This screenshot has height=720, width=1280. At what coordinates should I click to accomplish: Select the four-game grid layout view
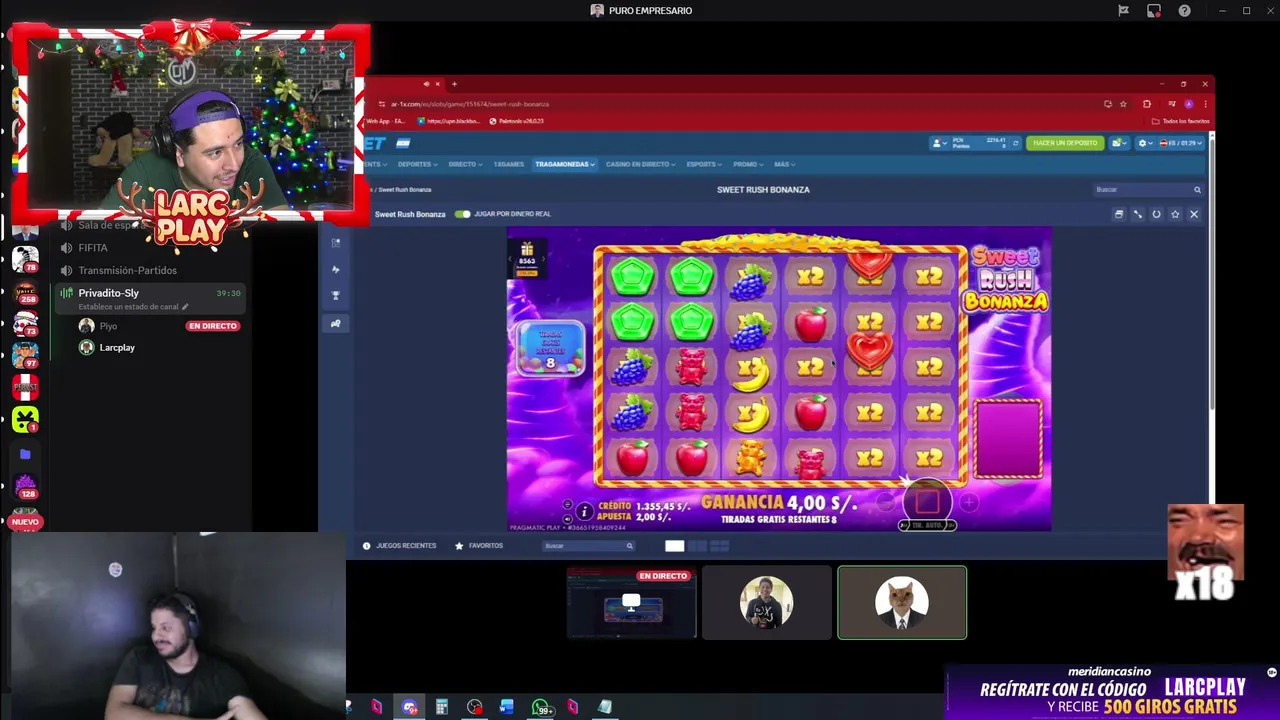pyautogui.click(x=719, y=546)
